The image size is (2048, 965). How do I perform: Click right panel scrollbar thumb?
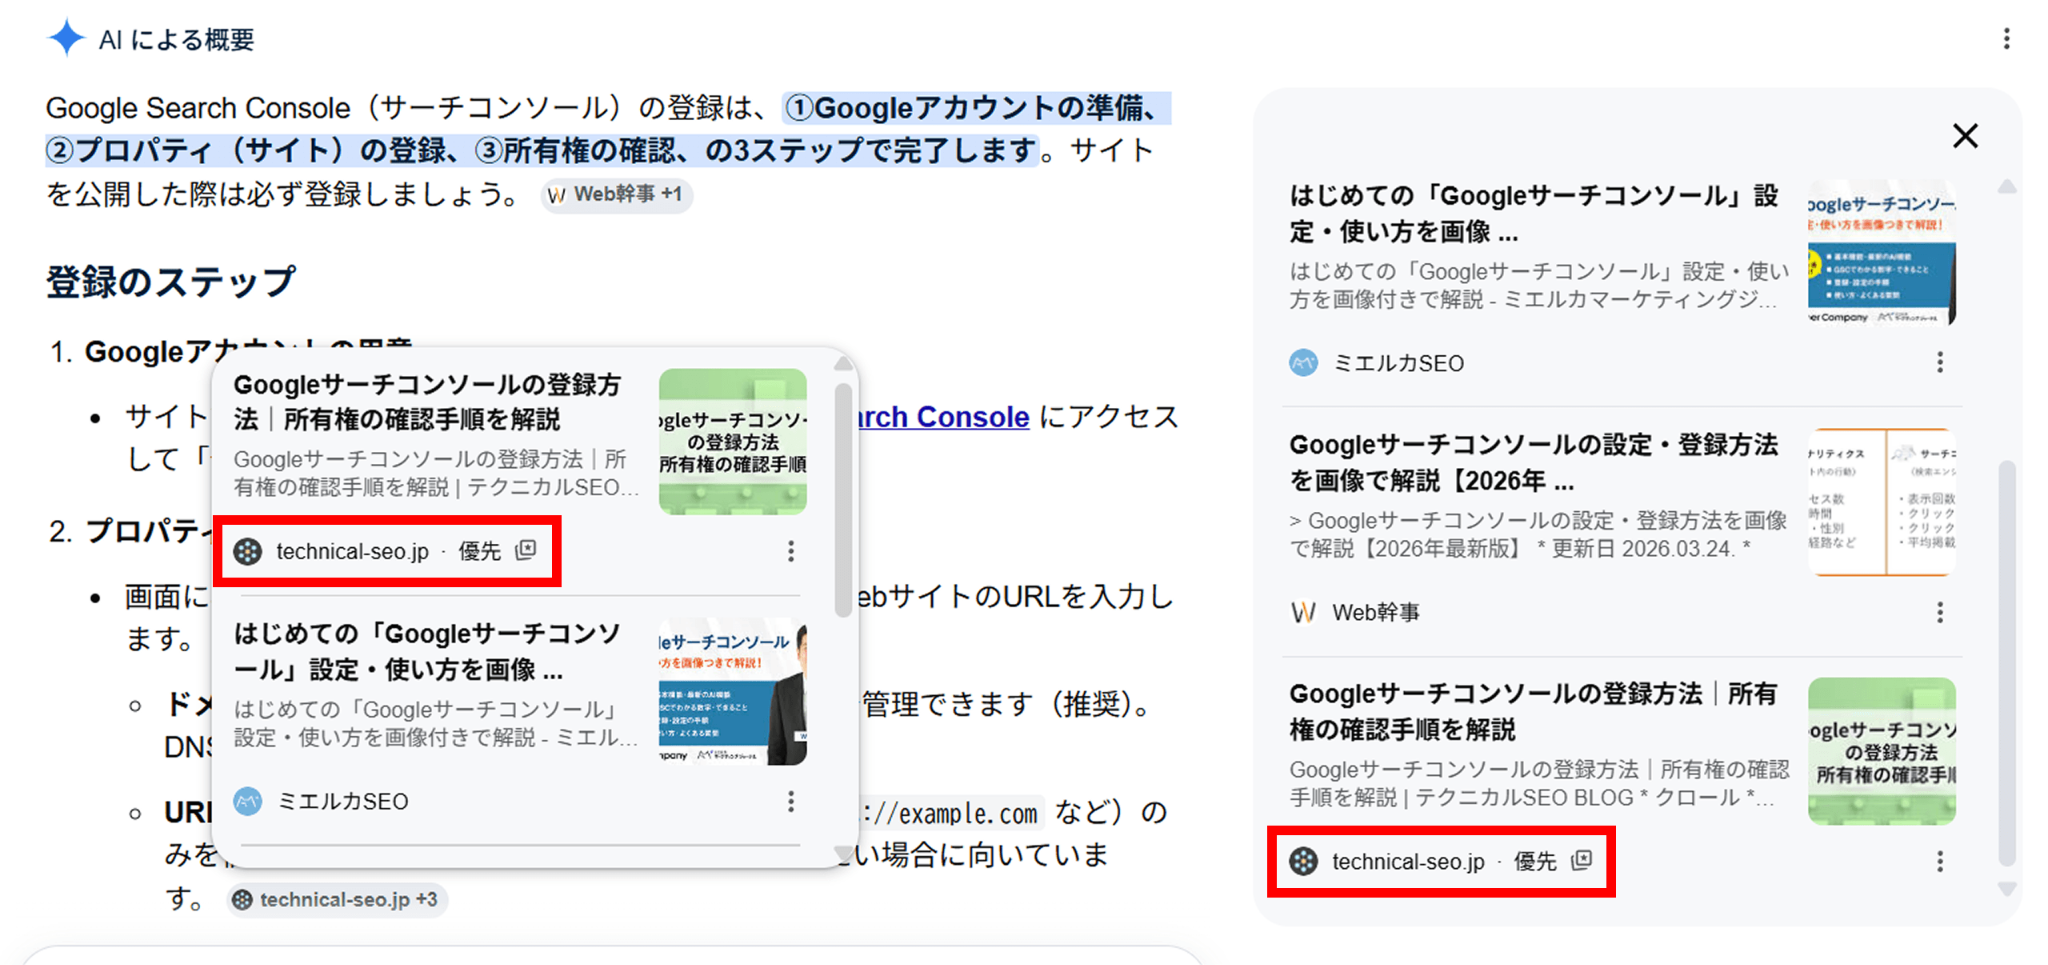pos(2007,662)
